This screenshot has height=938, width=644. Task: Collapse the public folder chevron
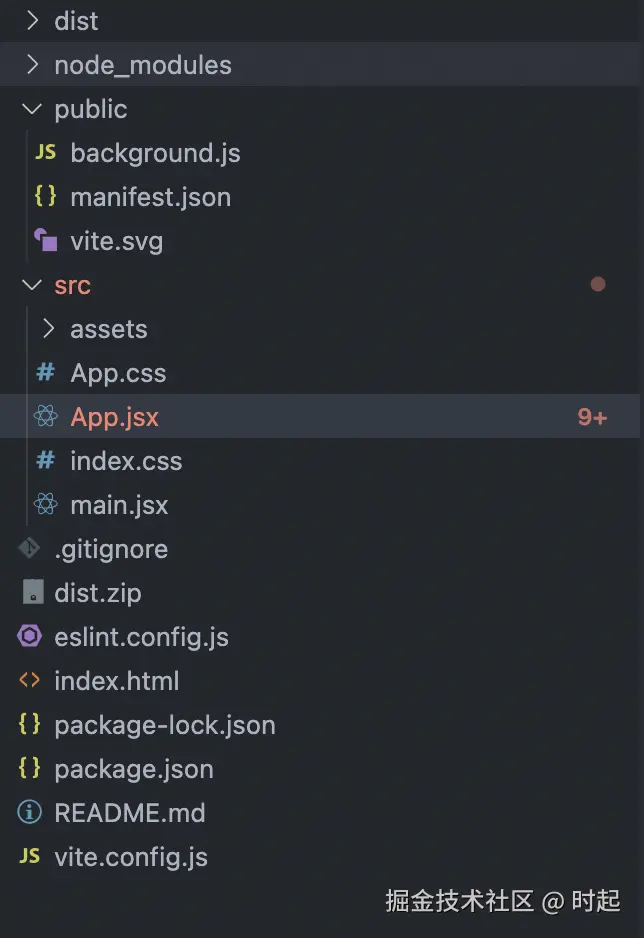tap(32, 109)
